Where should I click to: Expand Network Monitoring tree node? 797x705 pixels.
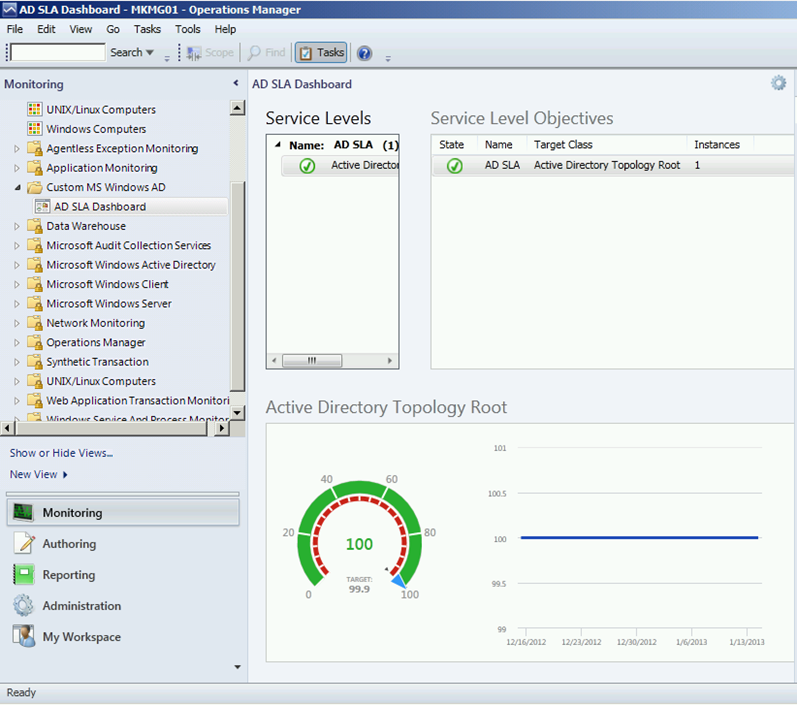[x=17, y=323]
